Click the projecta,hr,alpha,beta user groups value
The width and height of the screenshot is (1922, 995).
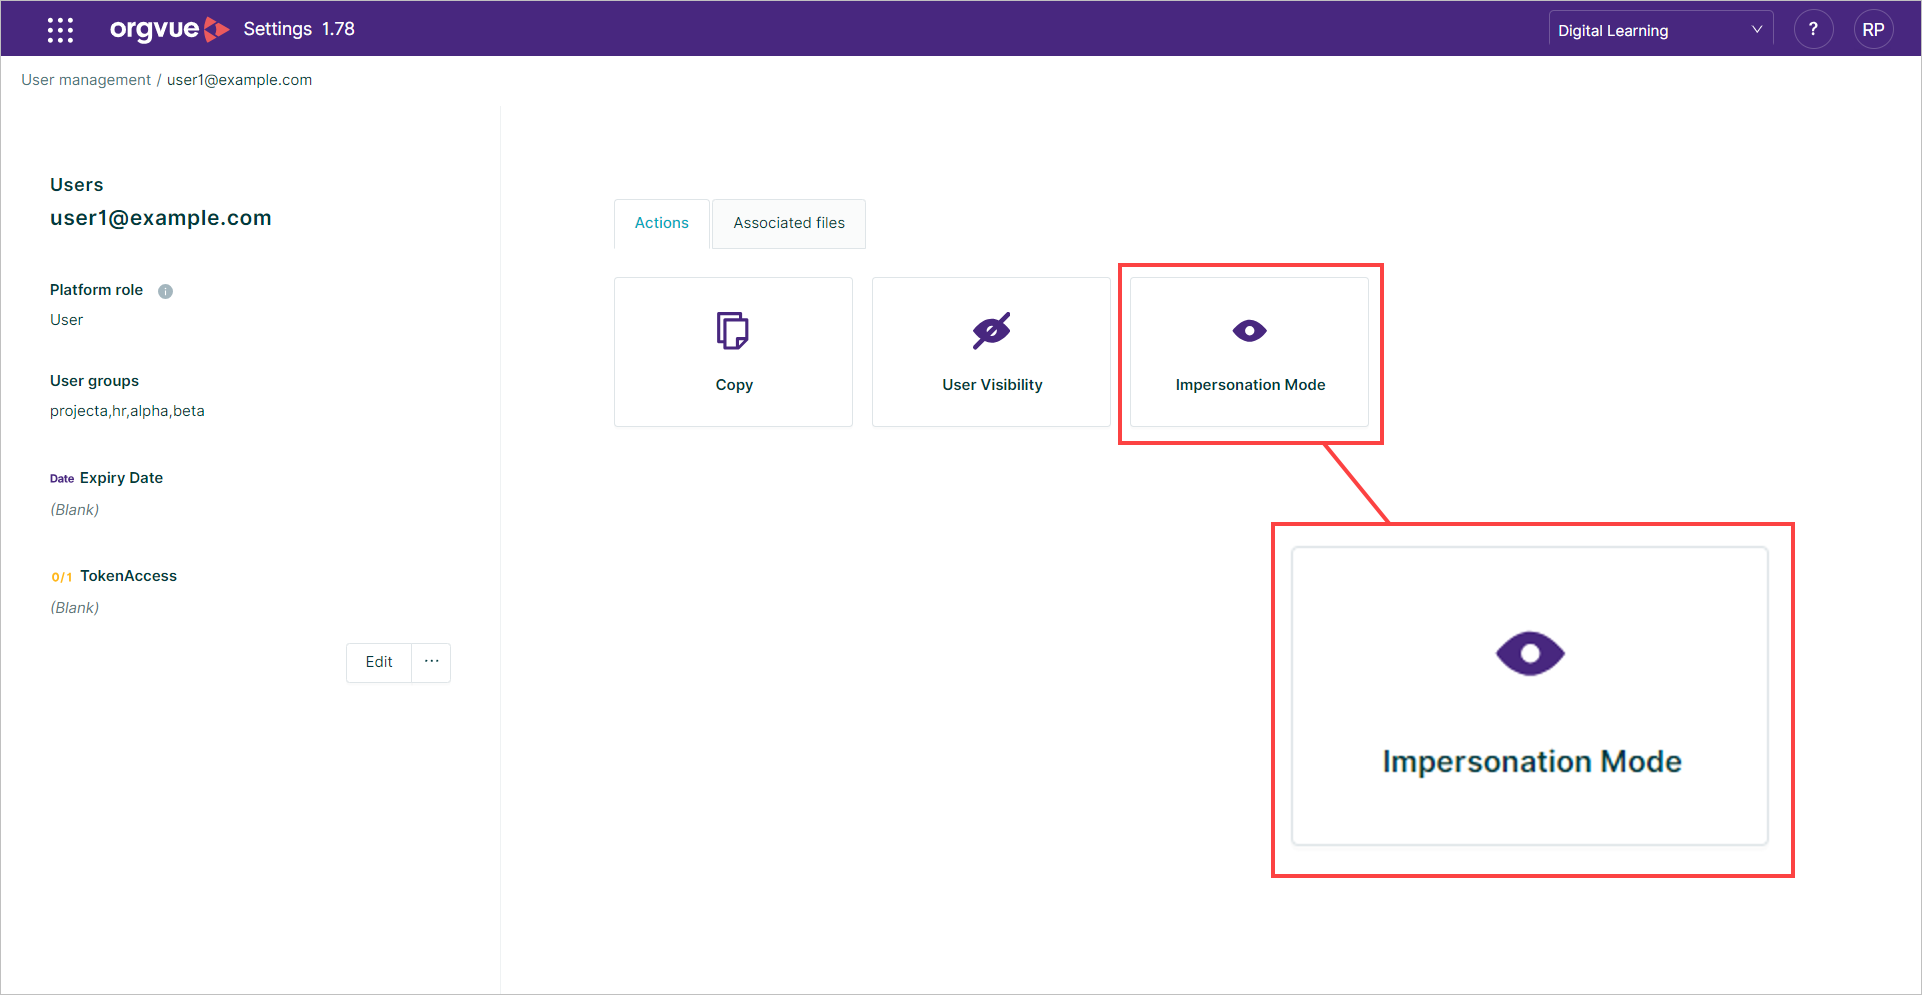coord(127,411)
